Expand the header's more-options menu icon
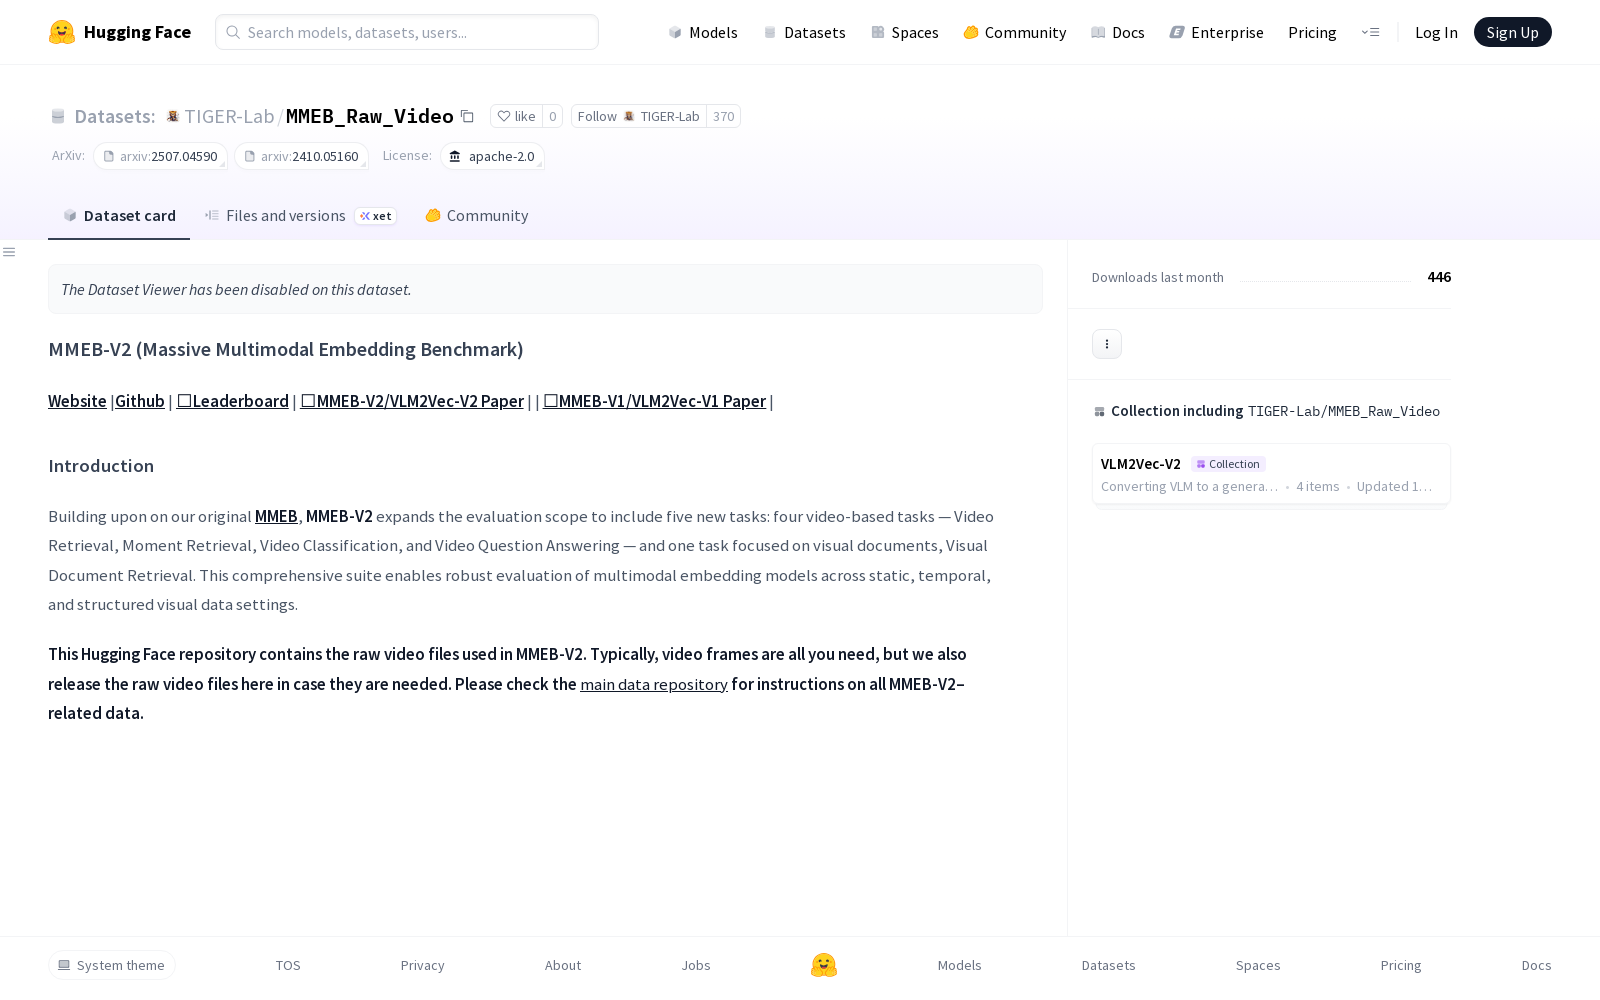1600x1000 pixels. (x=1370, y=32)
